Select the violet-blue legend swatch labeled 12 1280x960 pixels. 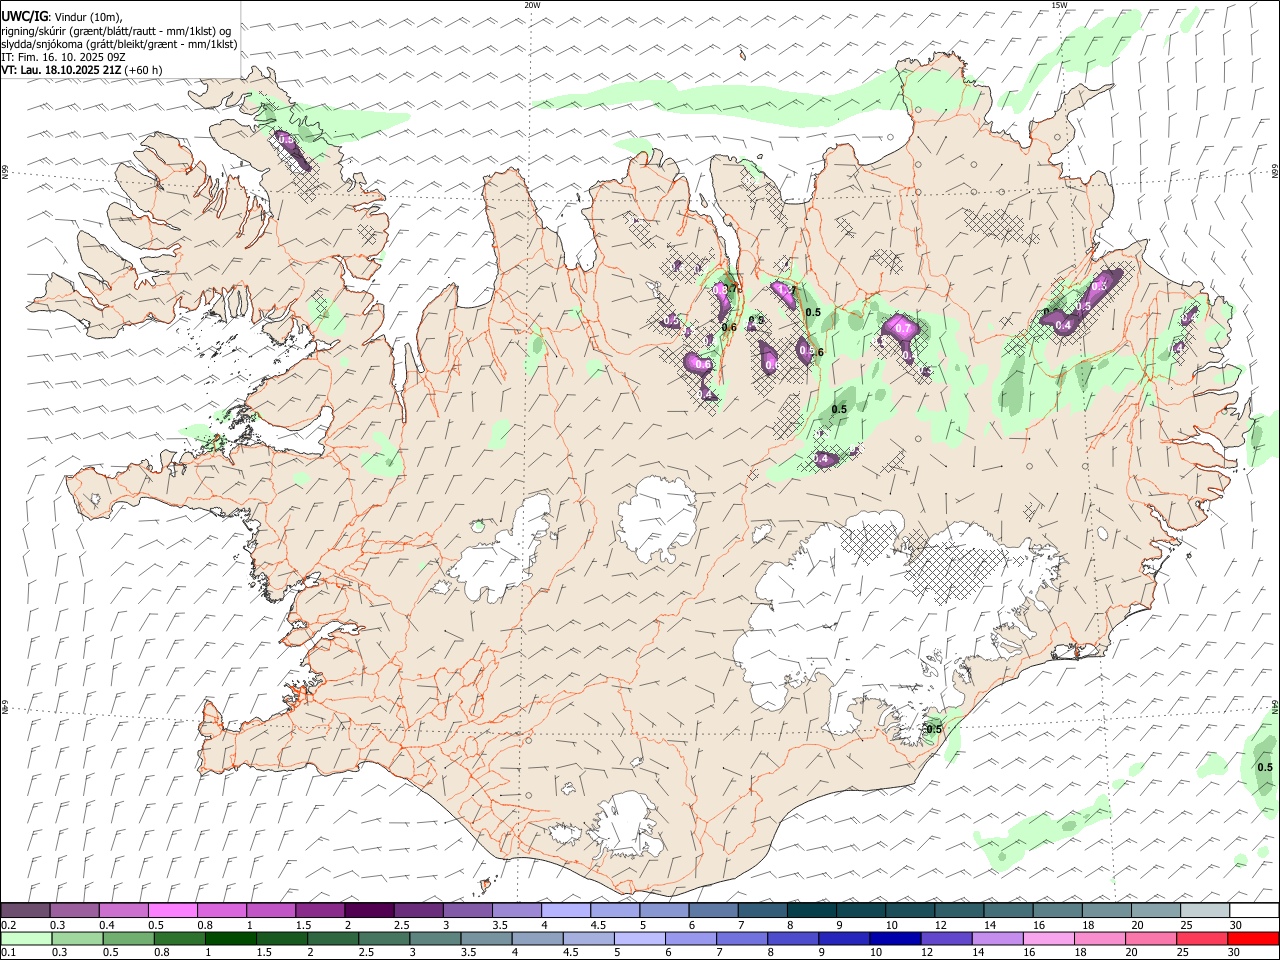pyautogui.click(x=946, y=939)
